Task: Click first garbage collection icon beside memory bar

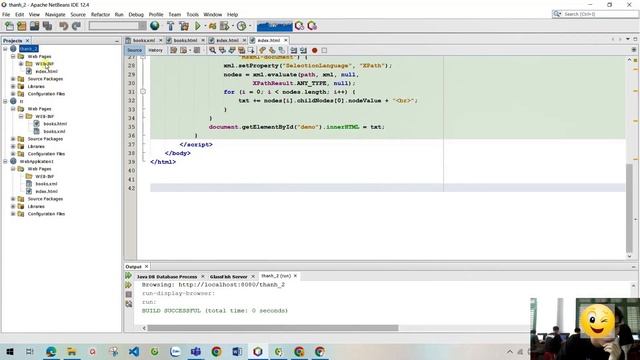Action: pos(300,26)
